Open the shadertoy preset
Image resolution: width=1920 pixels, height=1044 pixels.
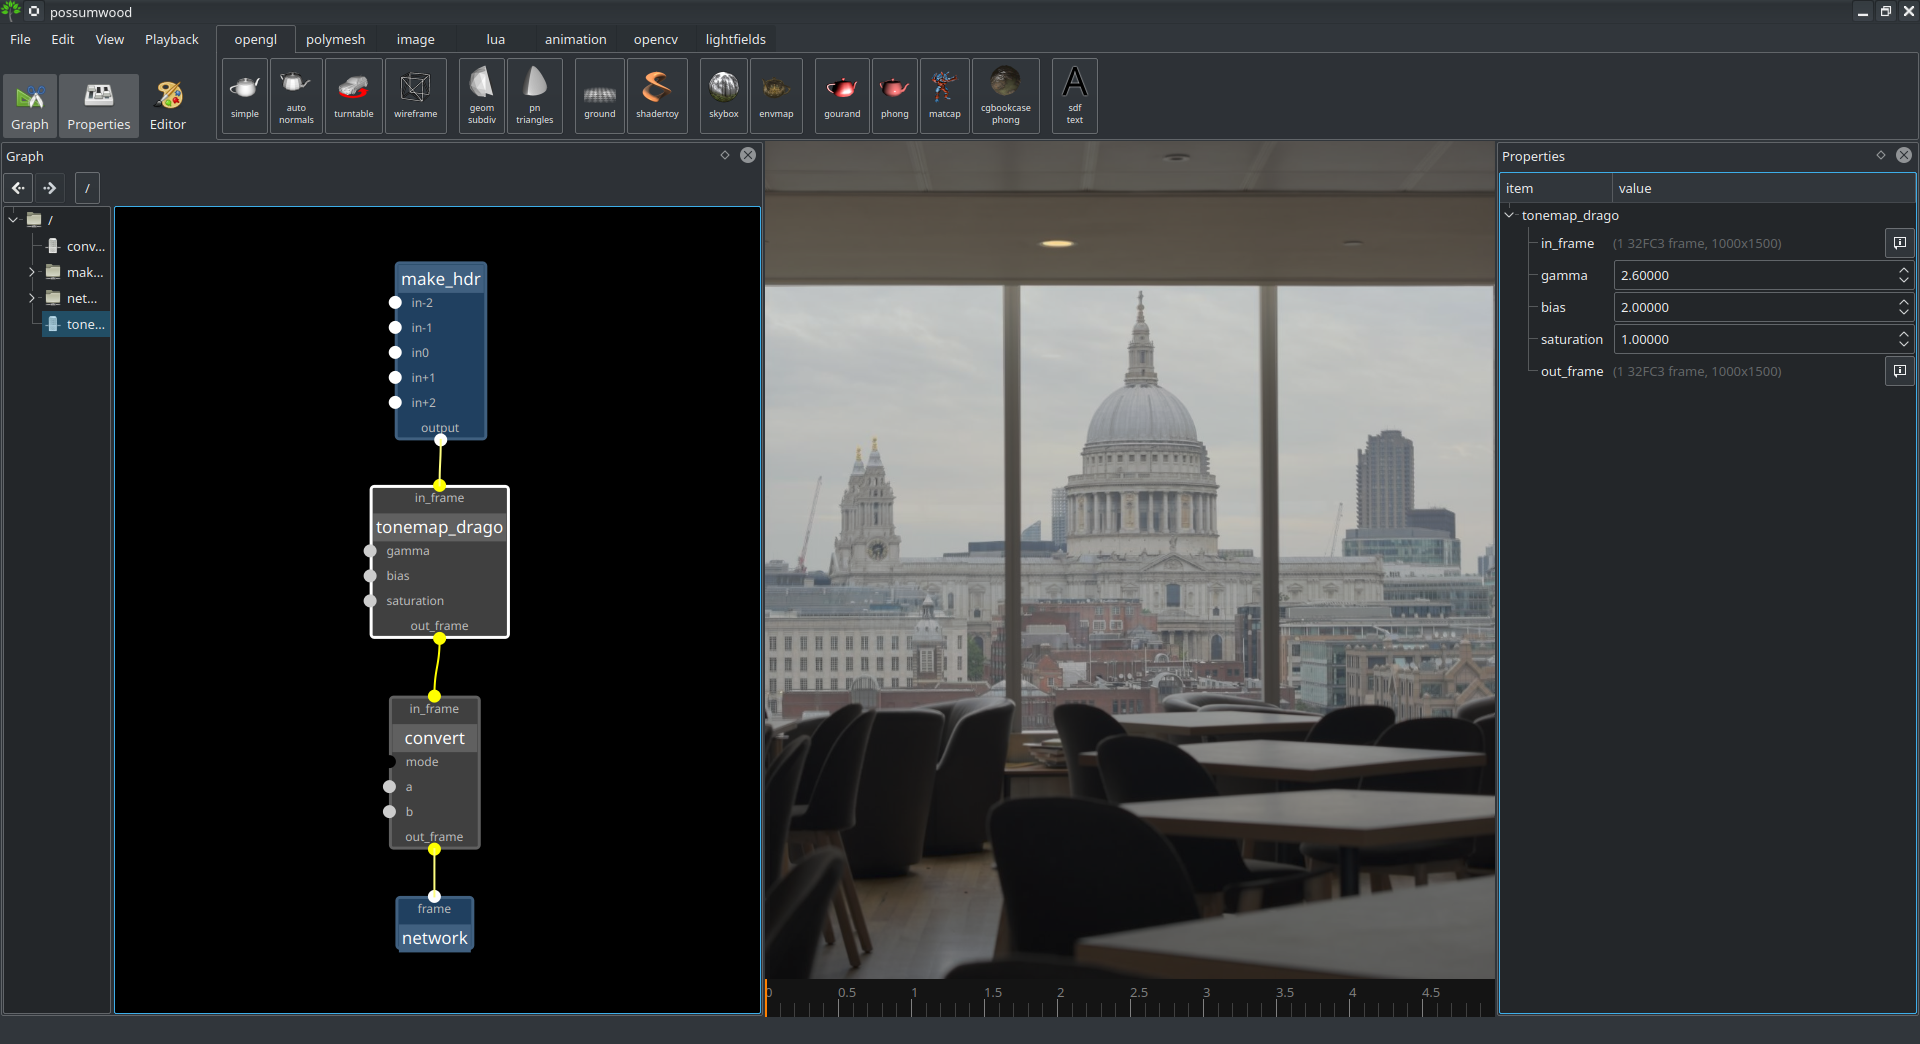pos(658,96)
